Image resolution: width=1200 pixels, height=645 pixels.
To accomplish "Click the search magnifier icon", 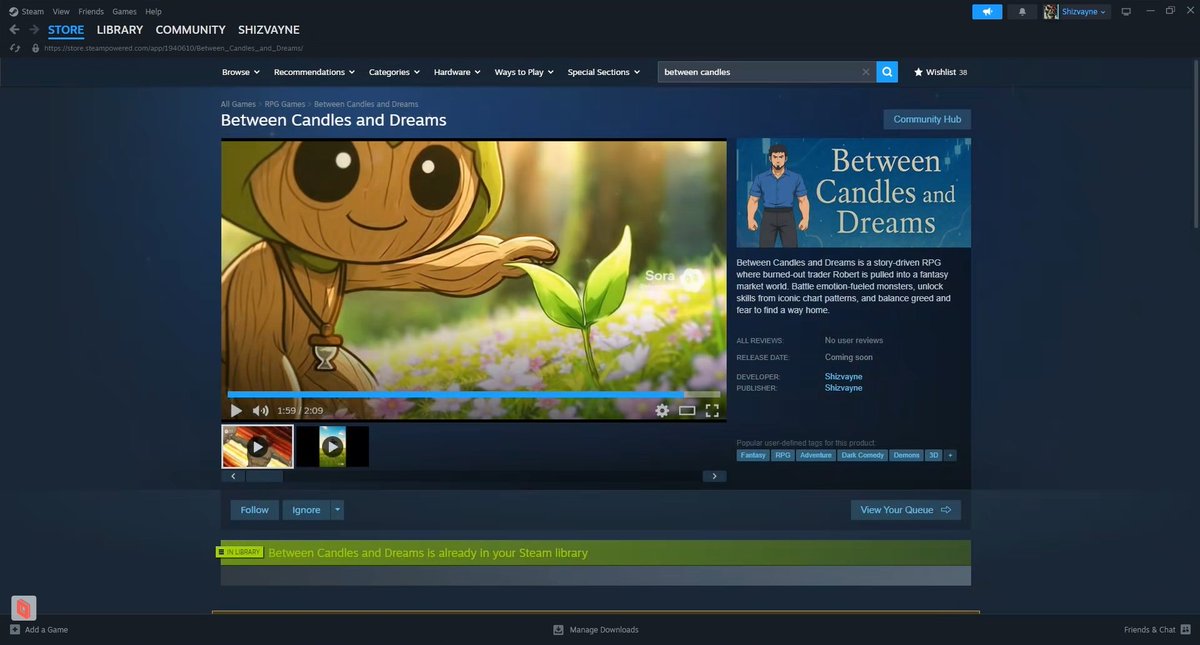I will pos(886,71).
